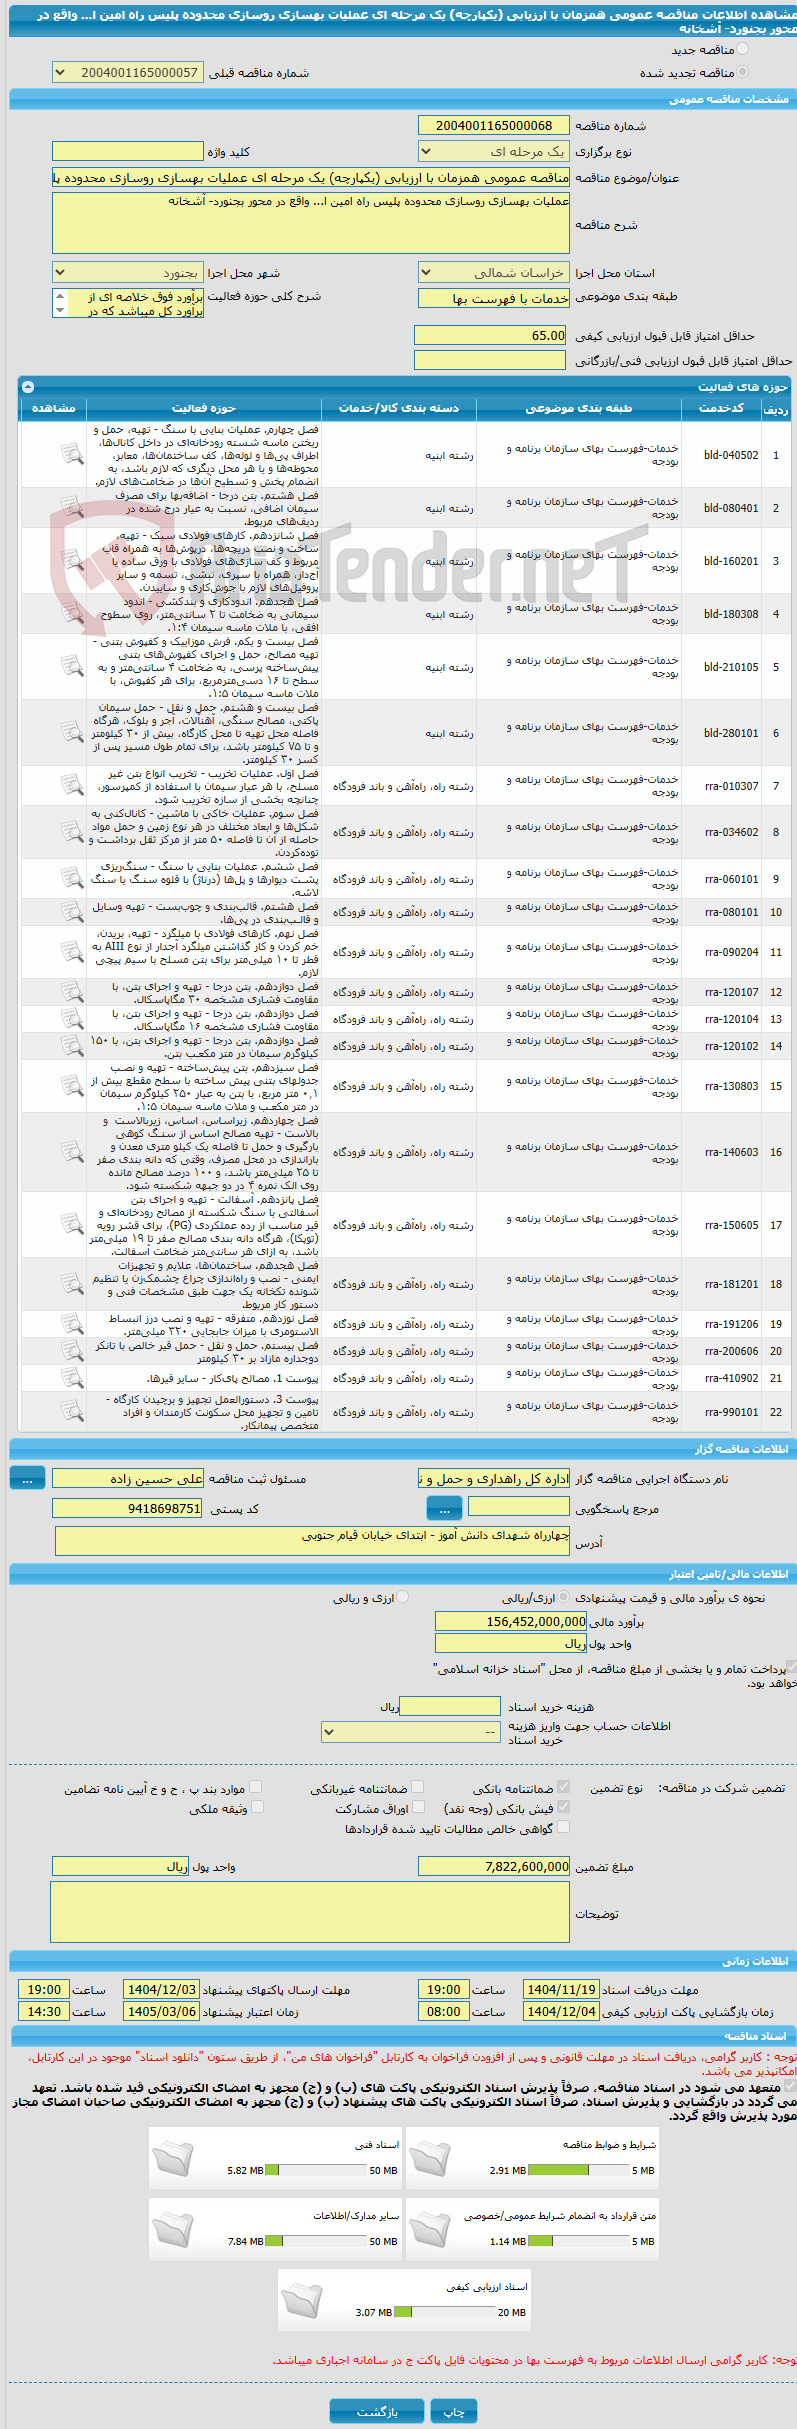Click the بازگشت back button

(x=377, y=2411)
